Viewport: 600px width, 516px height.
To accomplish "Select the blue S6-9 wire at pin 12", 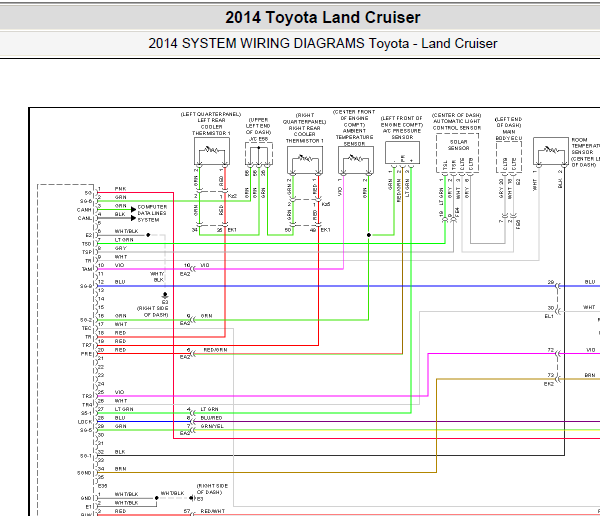I will tap(325, 286).
